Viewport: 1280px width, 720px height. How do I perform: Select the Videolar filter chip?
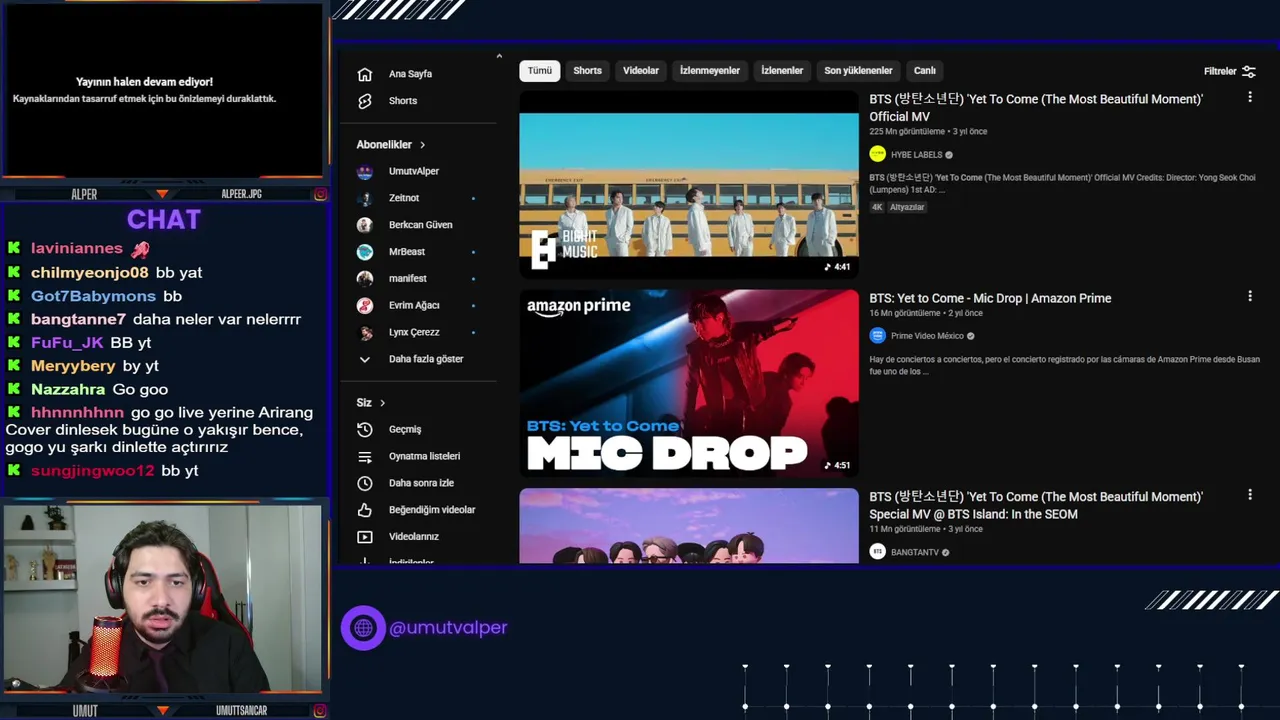pos(641,71)
